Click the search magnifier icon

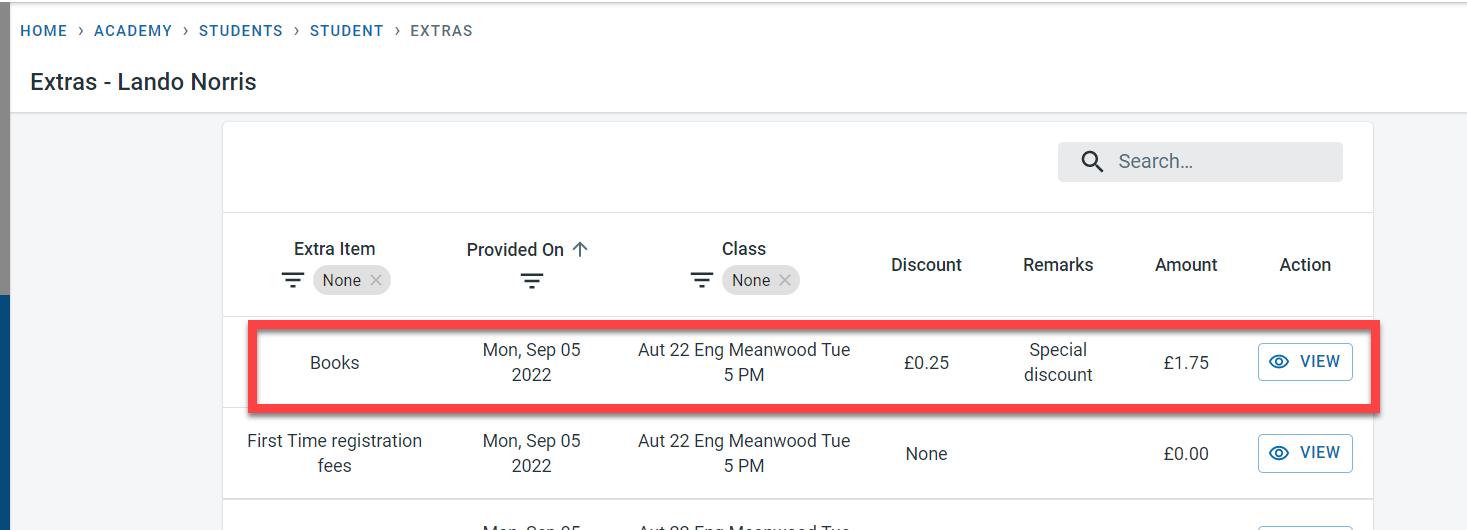pos(1093,162)
